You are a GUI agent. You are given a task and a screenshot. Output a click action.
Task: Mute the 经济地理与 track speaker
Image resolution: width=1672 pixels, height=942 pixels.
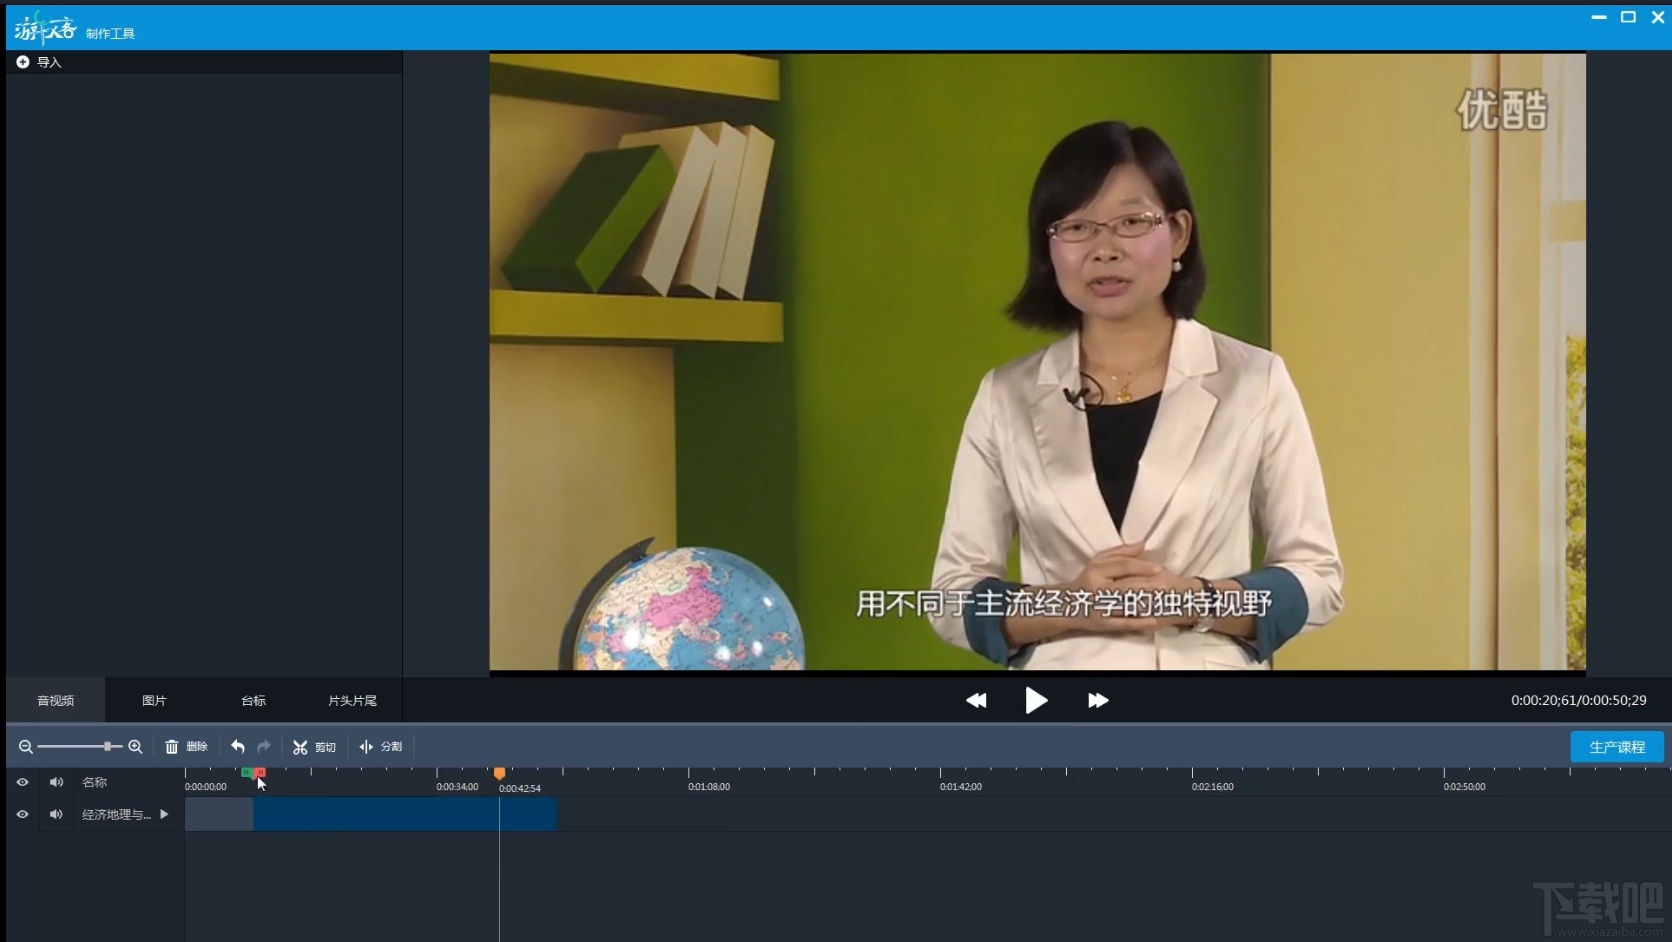point(56,814)
